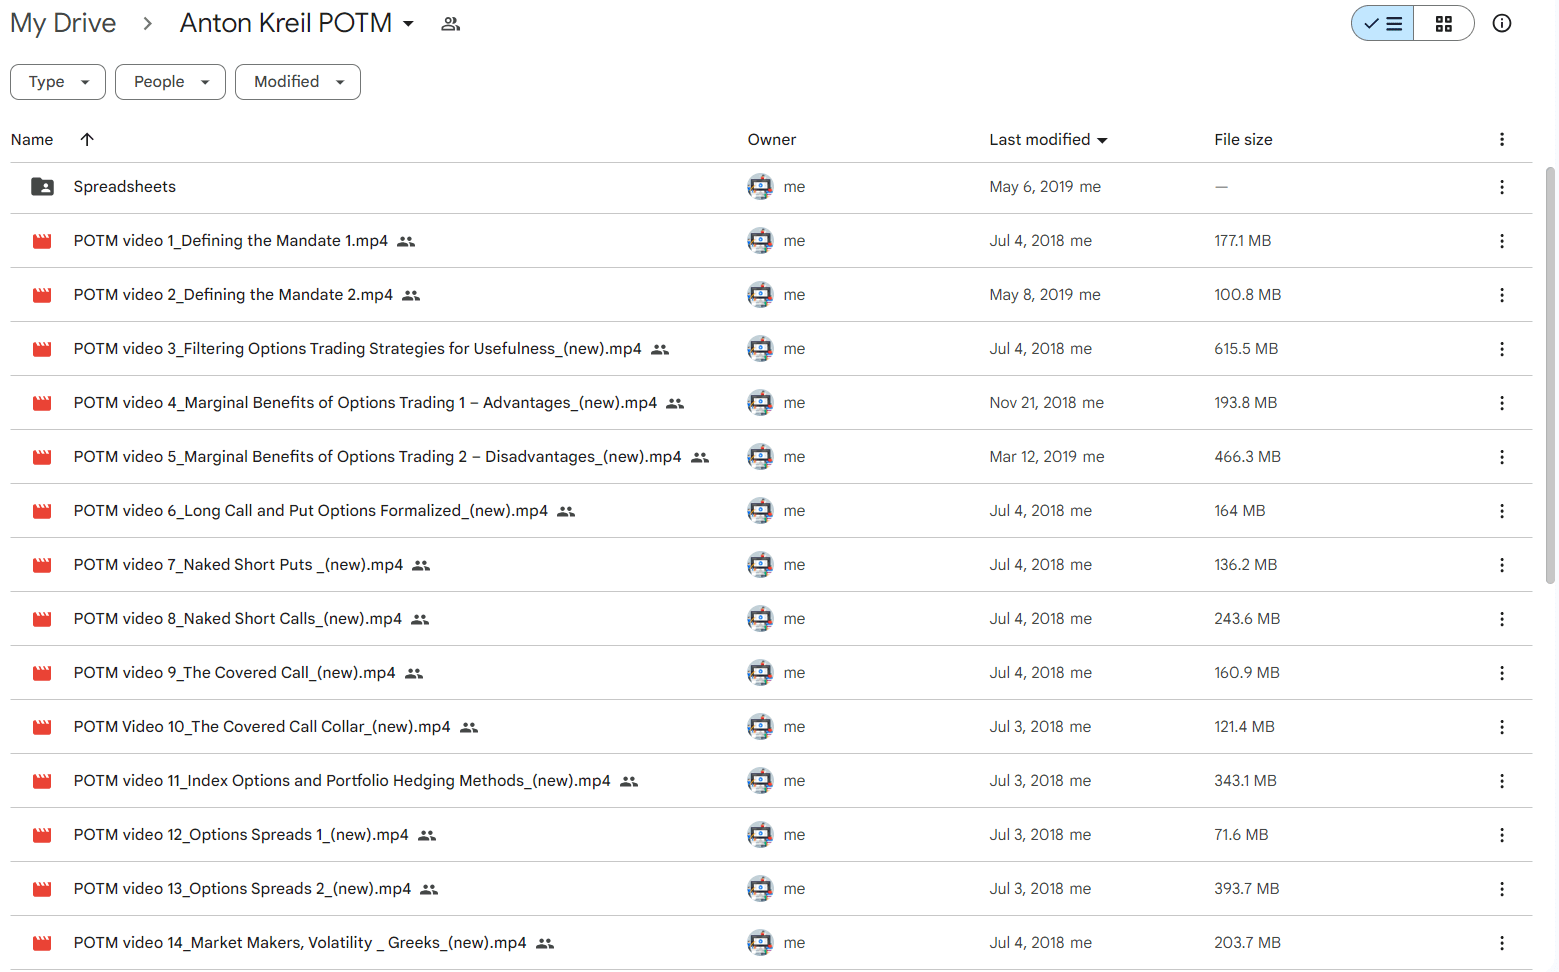Screen dimensions: 1559x972
Task: Click the Mar 12, 2019 modified date
Action: click(x=1033, y=457)
